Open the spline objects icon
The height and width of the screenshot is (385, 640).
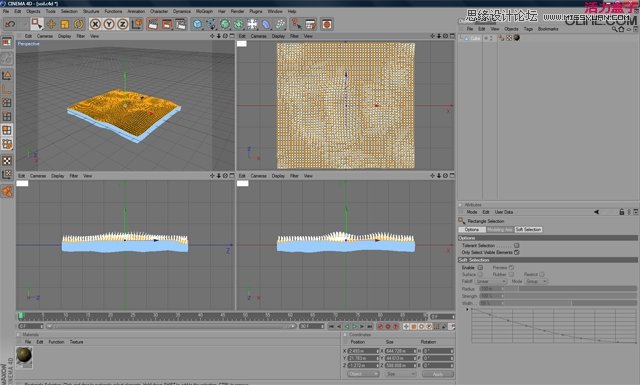211,24
